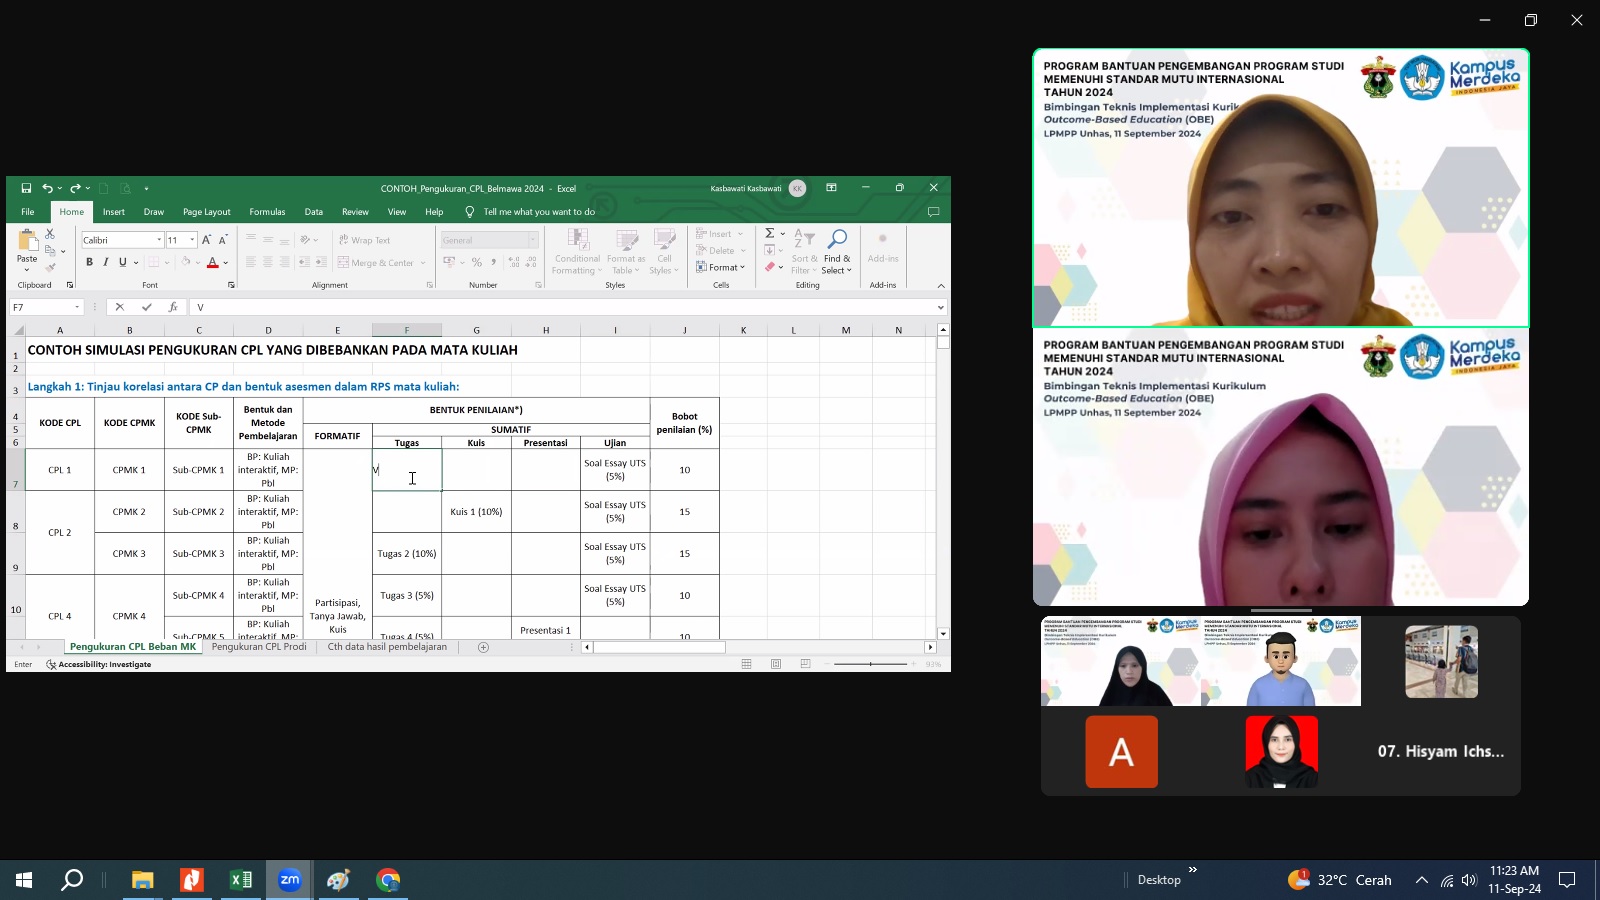The image size is (1600, 900).
Task: Click the Cut scissors icon
Action: pos(50,233)
